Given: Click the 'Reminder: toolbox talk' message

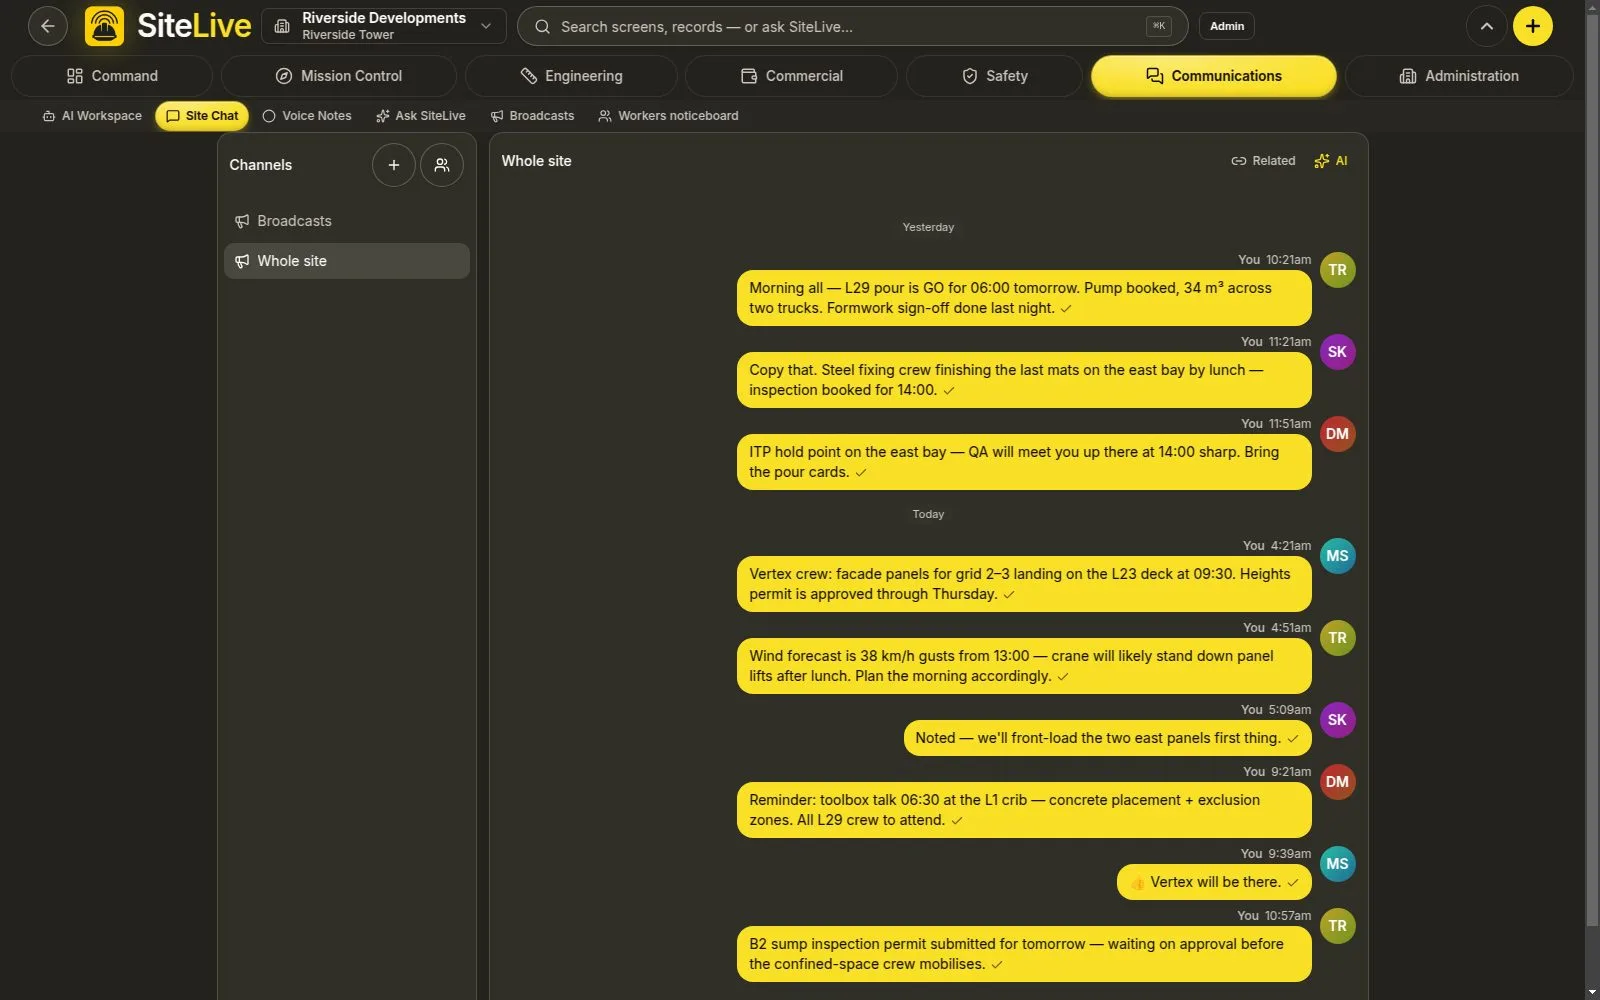Looking at the screenshot, I should (1024, 810).
